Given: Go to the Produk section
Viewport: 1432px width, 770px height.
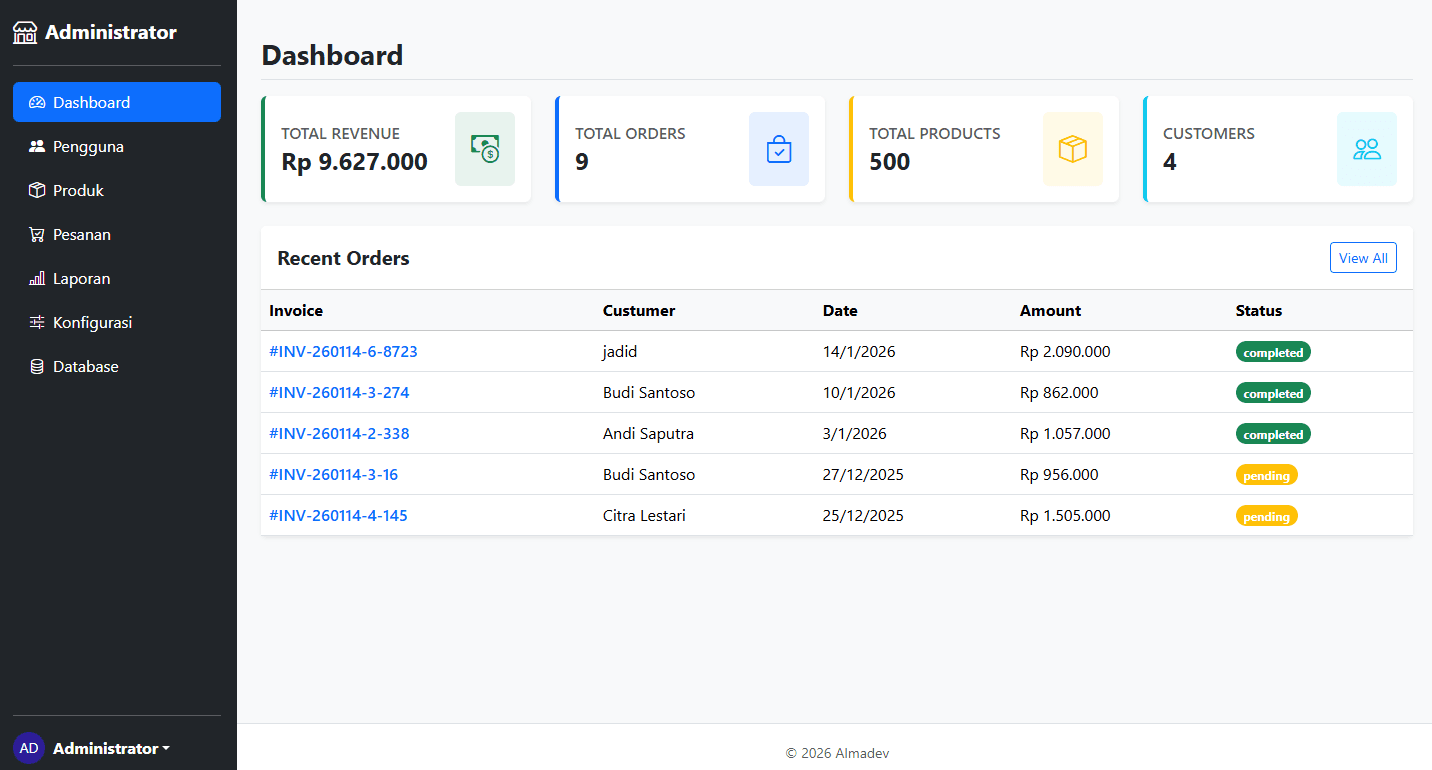Looking at the screenshot, I should 78,191.
